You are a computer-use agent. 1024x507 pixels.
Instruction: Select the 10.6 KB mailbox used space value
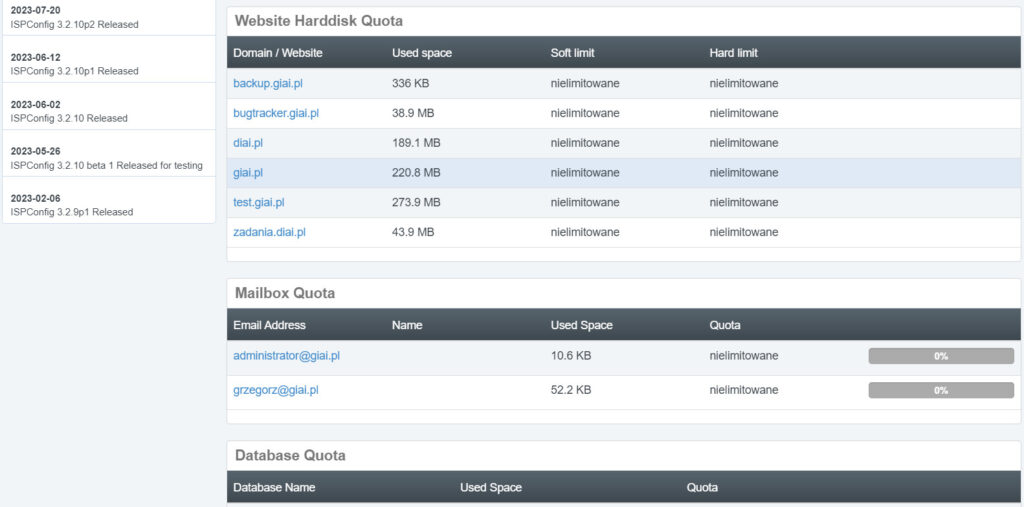(x=571, y=356)
